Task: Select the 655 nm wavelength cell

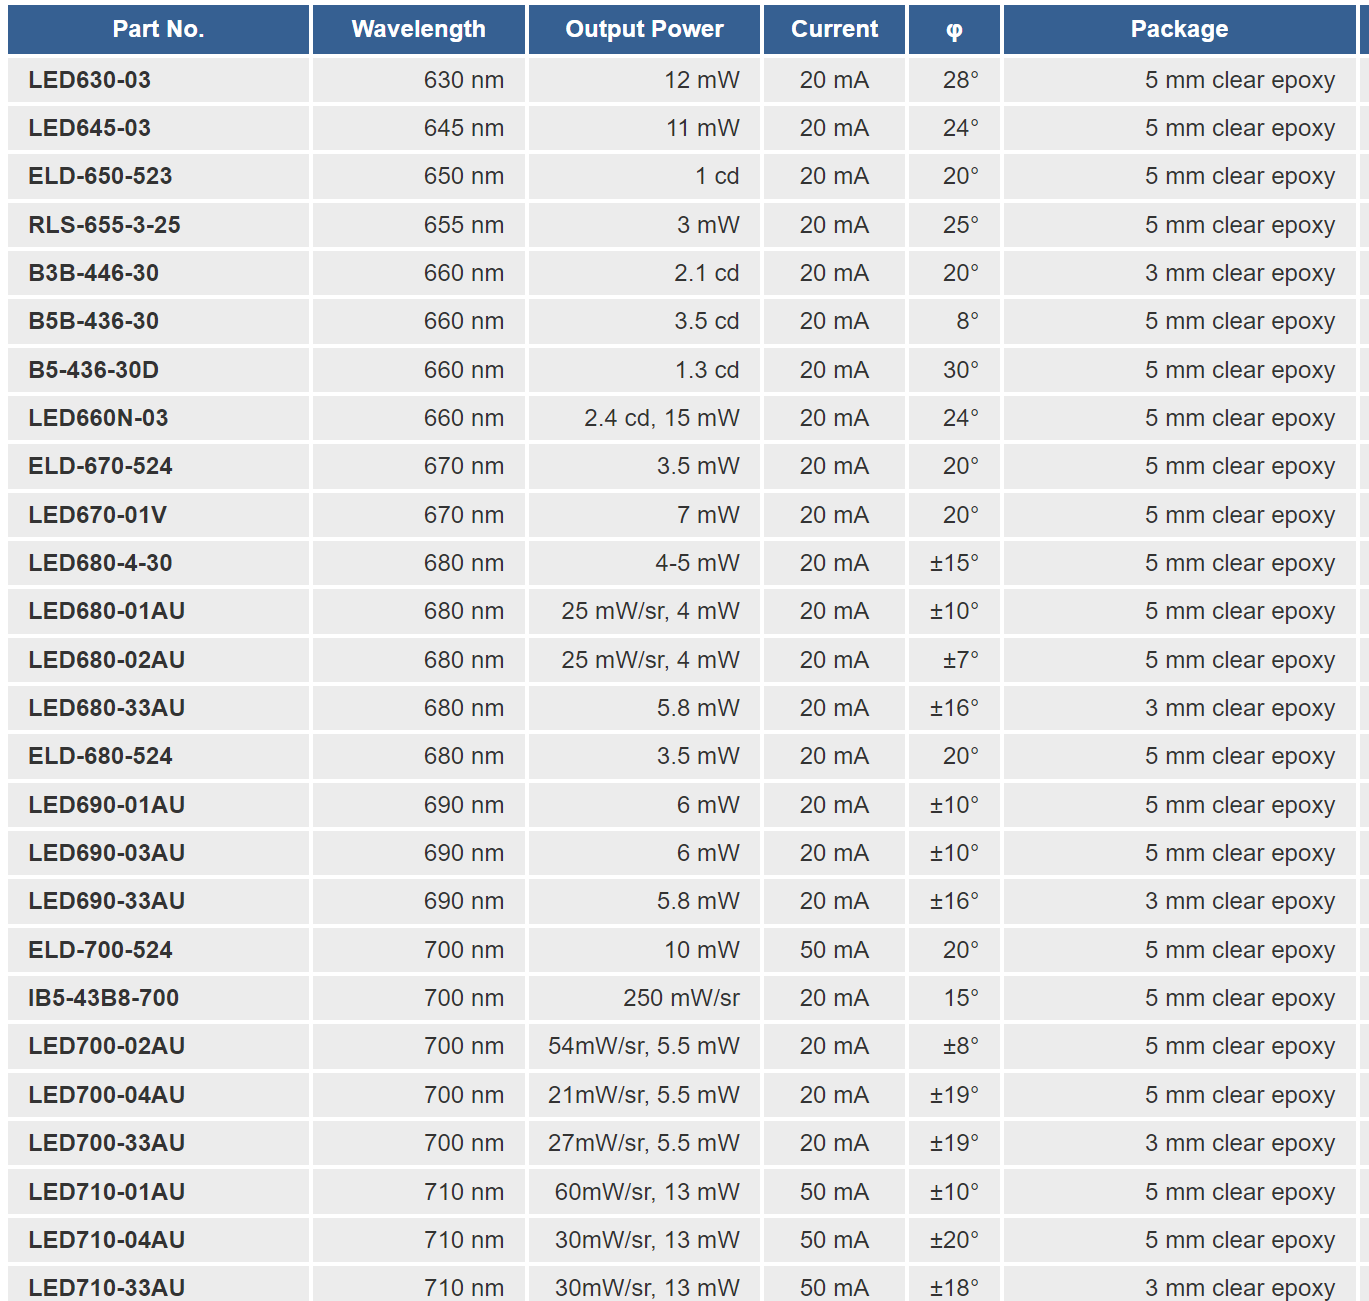Action: click(x=419, y=225)
